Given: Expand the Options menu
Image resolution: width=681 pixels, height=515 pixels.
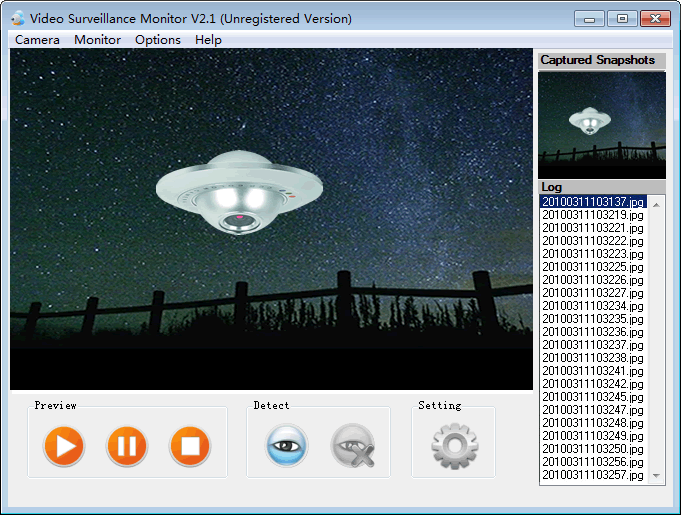Looking at the screenshot, I should (158, 40).
